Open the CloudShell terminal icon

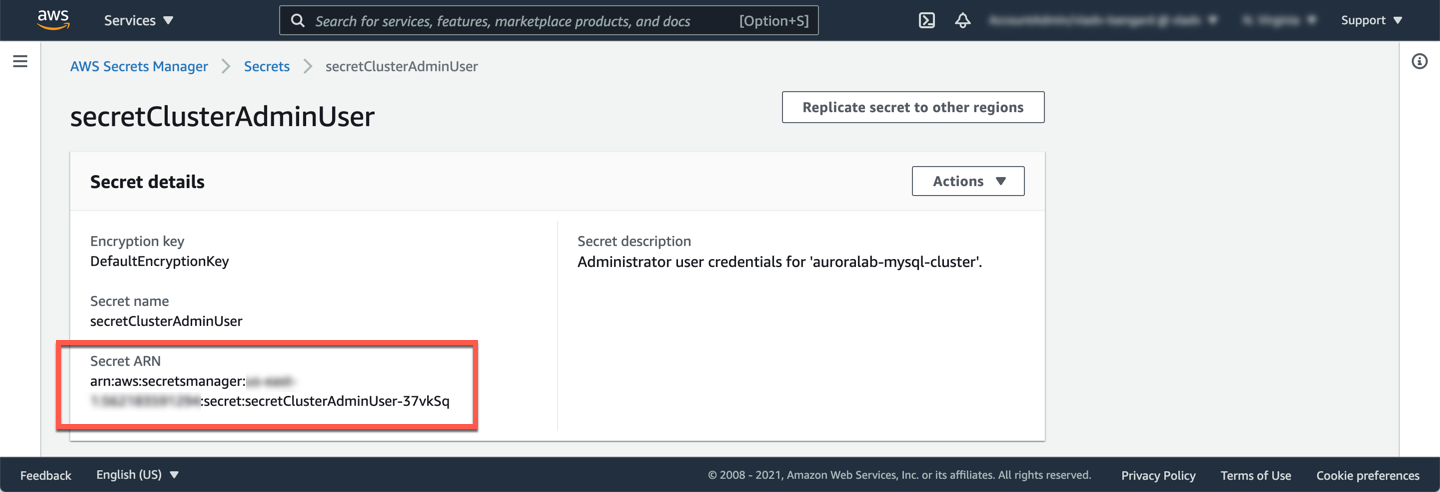(927, 20)
